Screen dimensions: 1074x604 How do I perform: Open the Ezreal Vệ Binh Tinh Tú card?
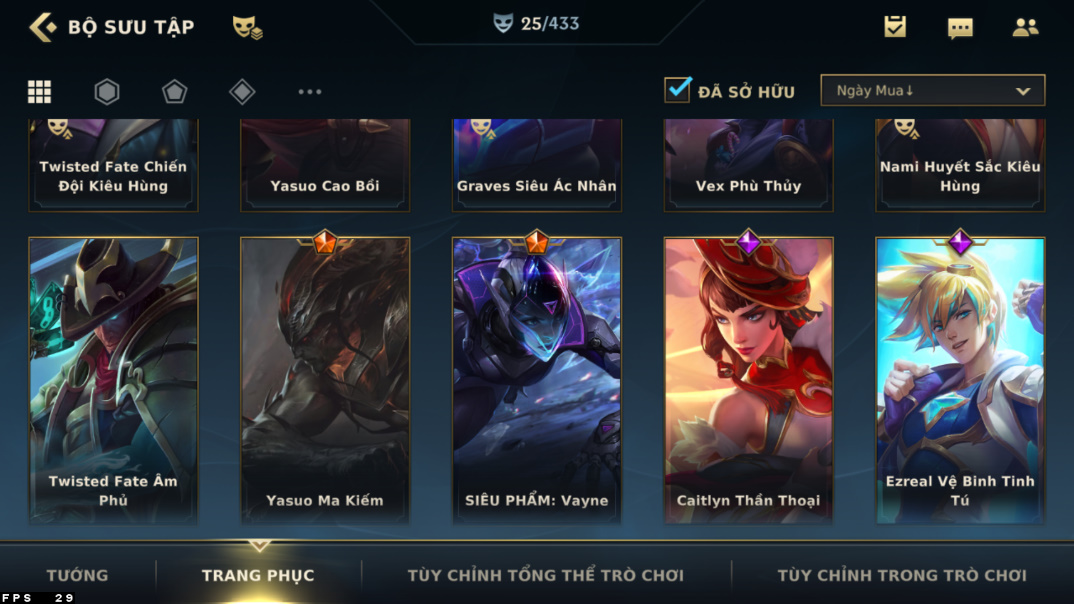pos(960,380)
